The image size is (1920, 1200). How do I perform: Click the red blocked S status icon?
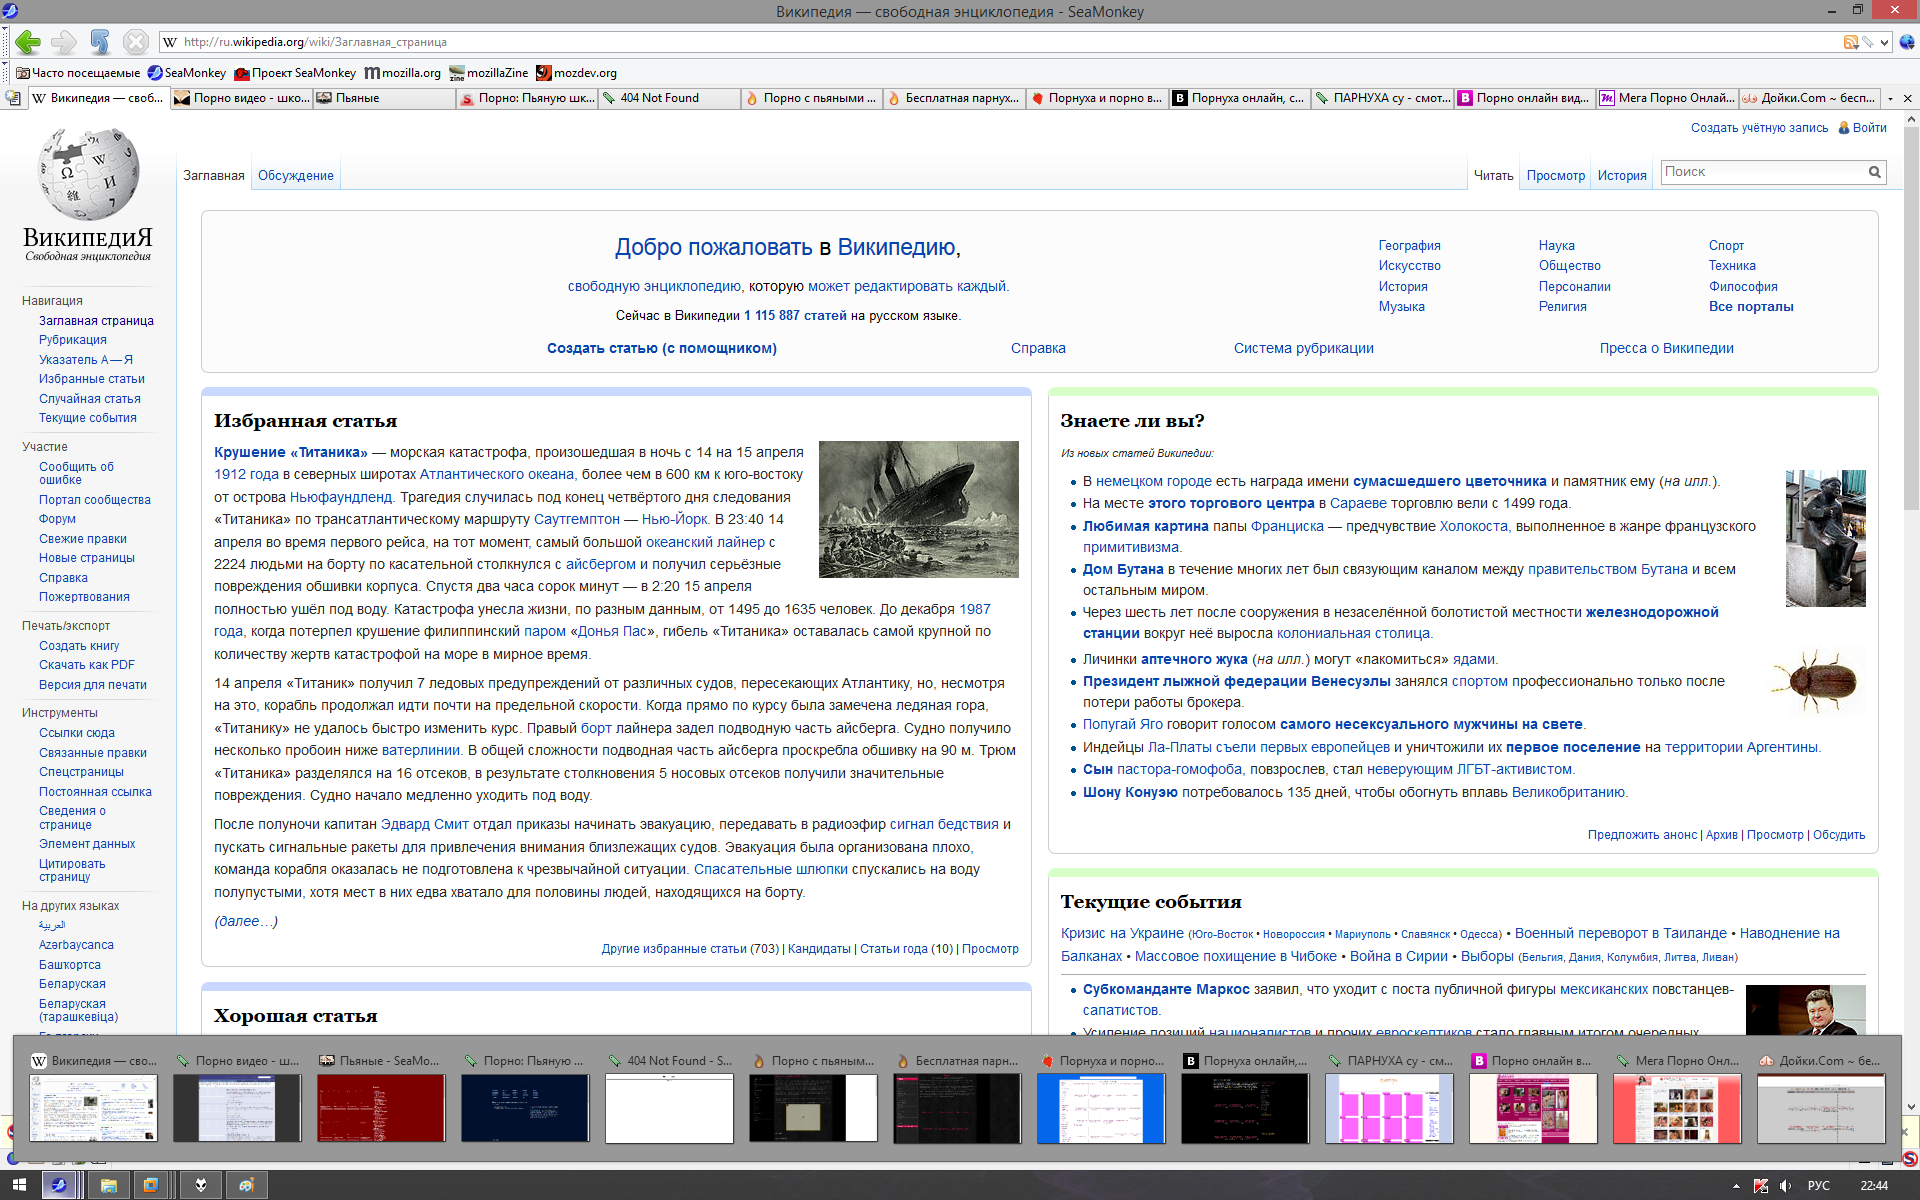tap(1908, 1158)
